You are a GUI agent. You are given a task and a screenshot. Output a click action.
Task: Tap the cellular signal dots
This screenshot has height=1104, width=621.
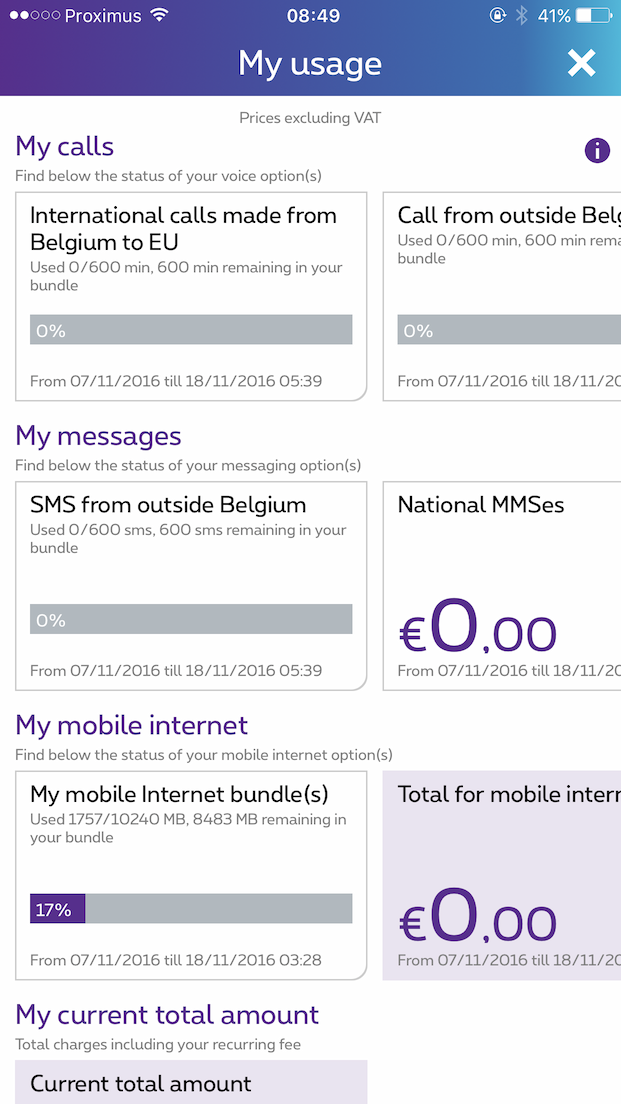pos(33,16)
